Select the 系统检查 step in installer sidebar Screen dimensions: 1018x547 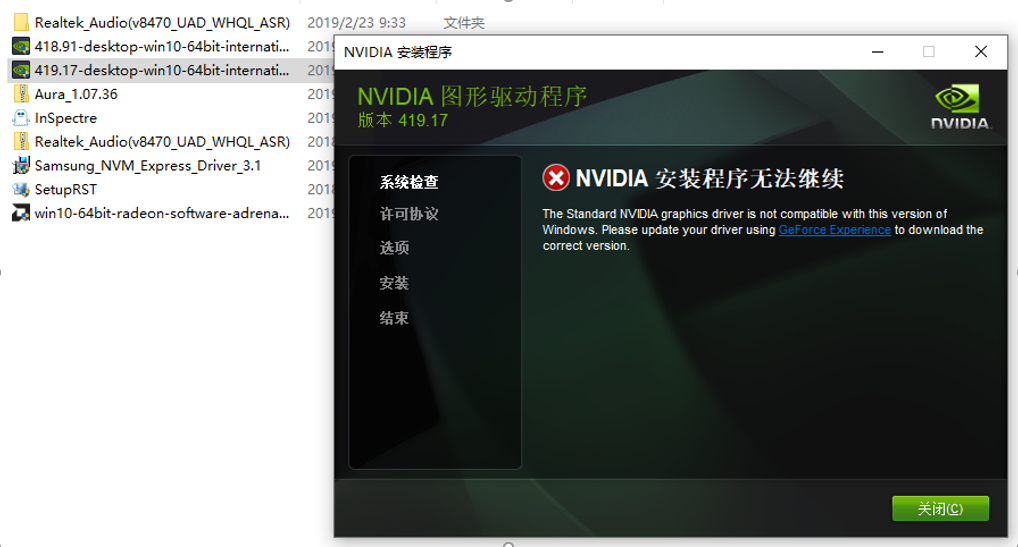click(x=409, y=182)
